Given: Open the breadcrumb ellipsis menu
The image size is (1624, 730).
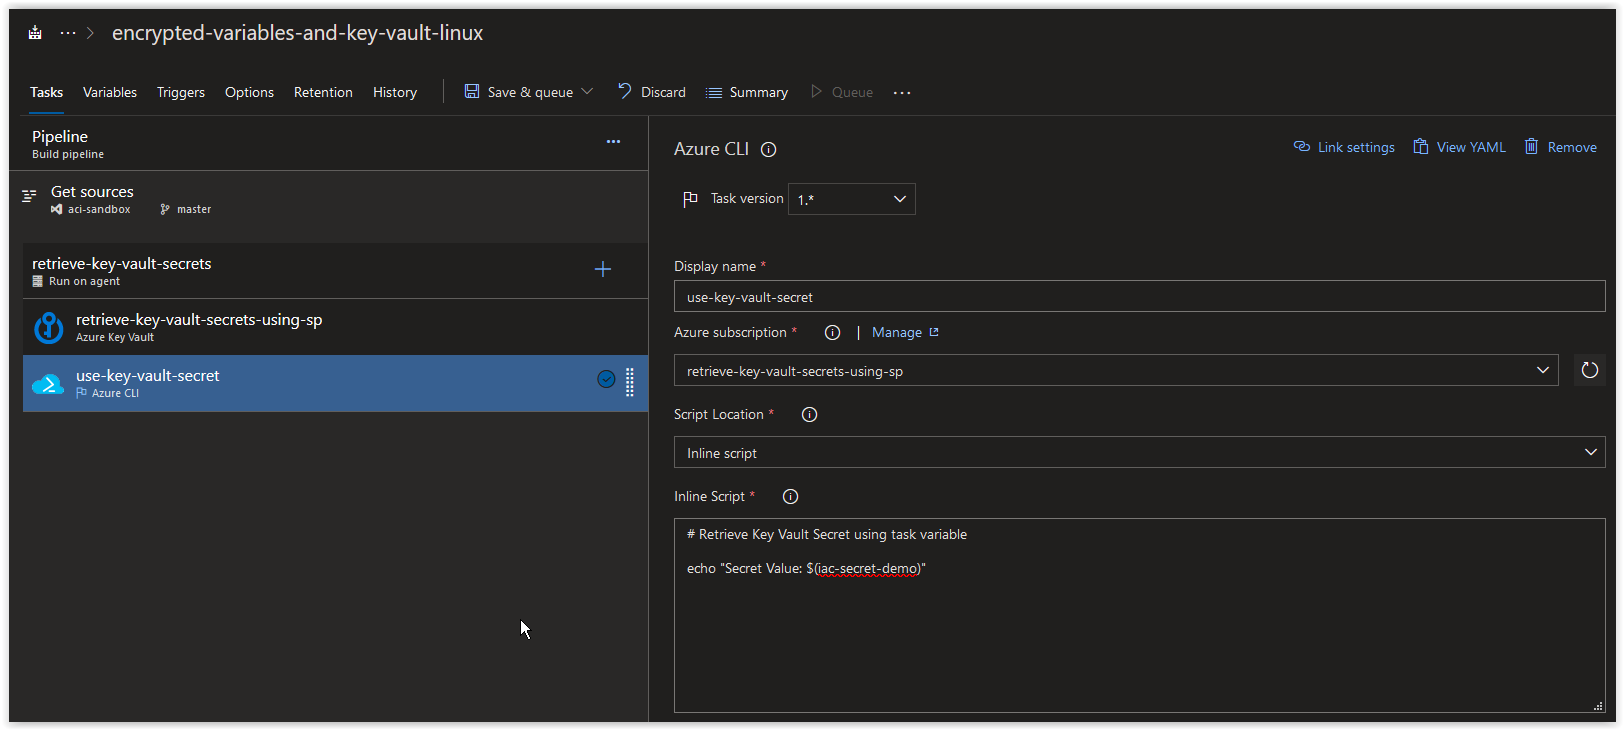Looking at the screenshot, I should tap(68, 33).
